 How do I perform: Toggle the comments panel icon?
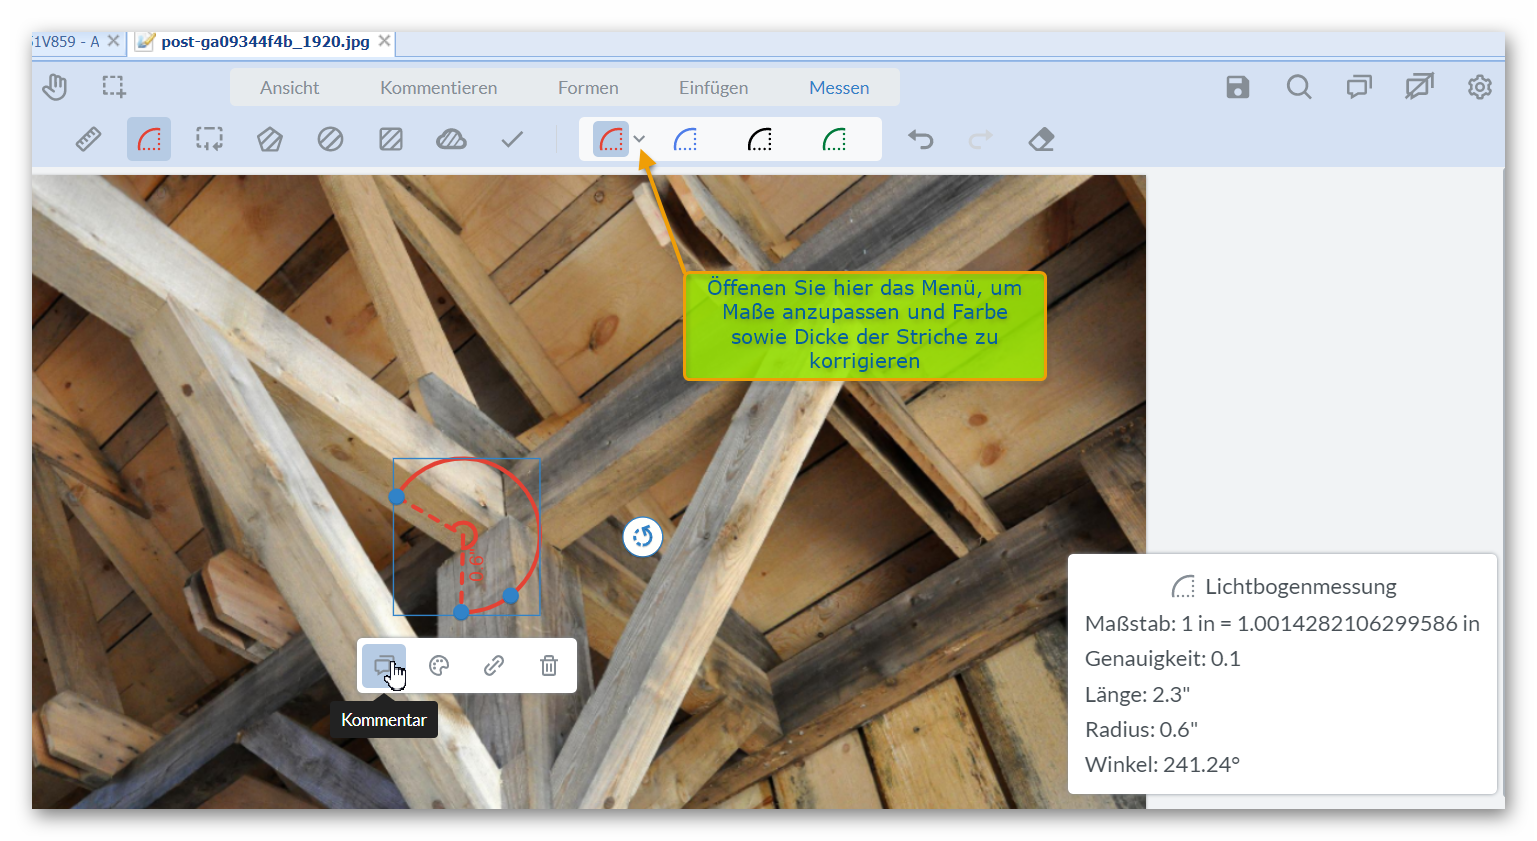coord(1358,88)
